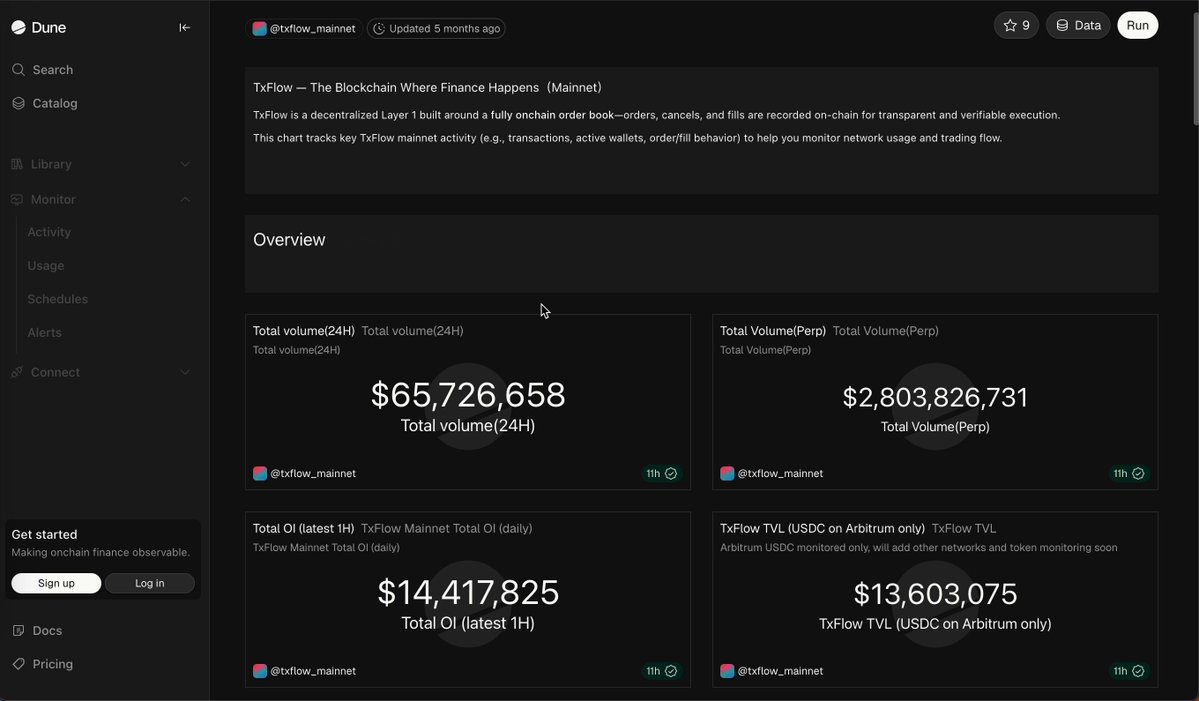
Task: Click the avatar on Total Volume(Perp) card footer
Action: click(727, 473)
